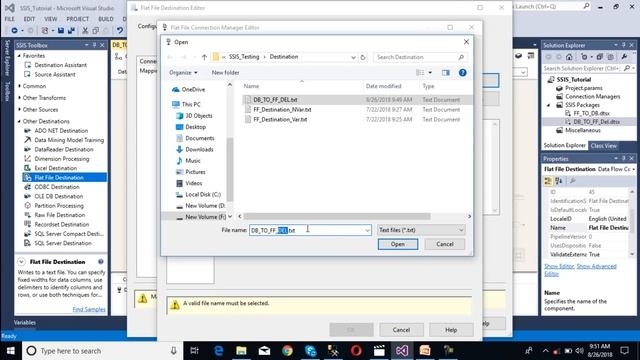Screen dimensions: 640x360
Task: Click the Undo icon in Visual Studio toolbar
Action: (120, 31)
